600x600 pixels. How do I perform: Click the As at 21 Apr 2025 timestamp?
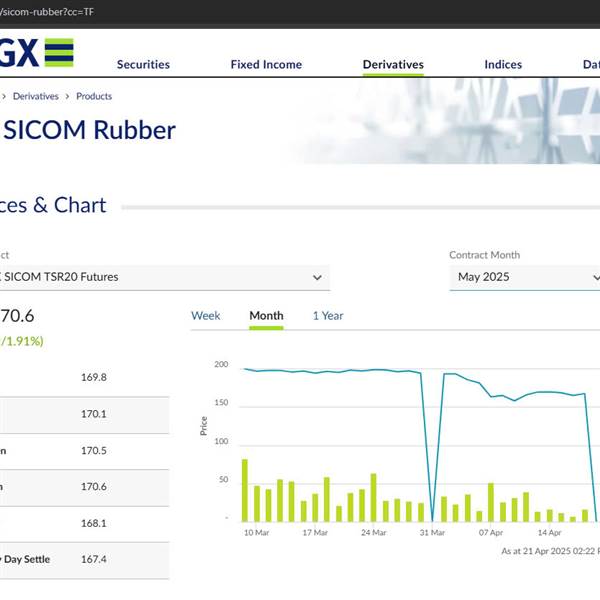[x=550, y=551]
